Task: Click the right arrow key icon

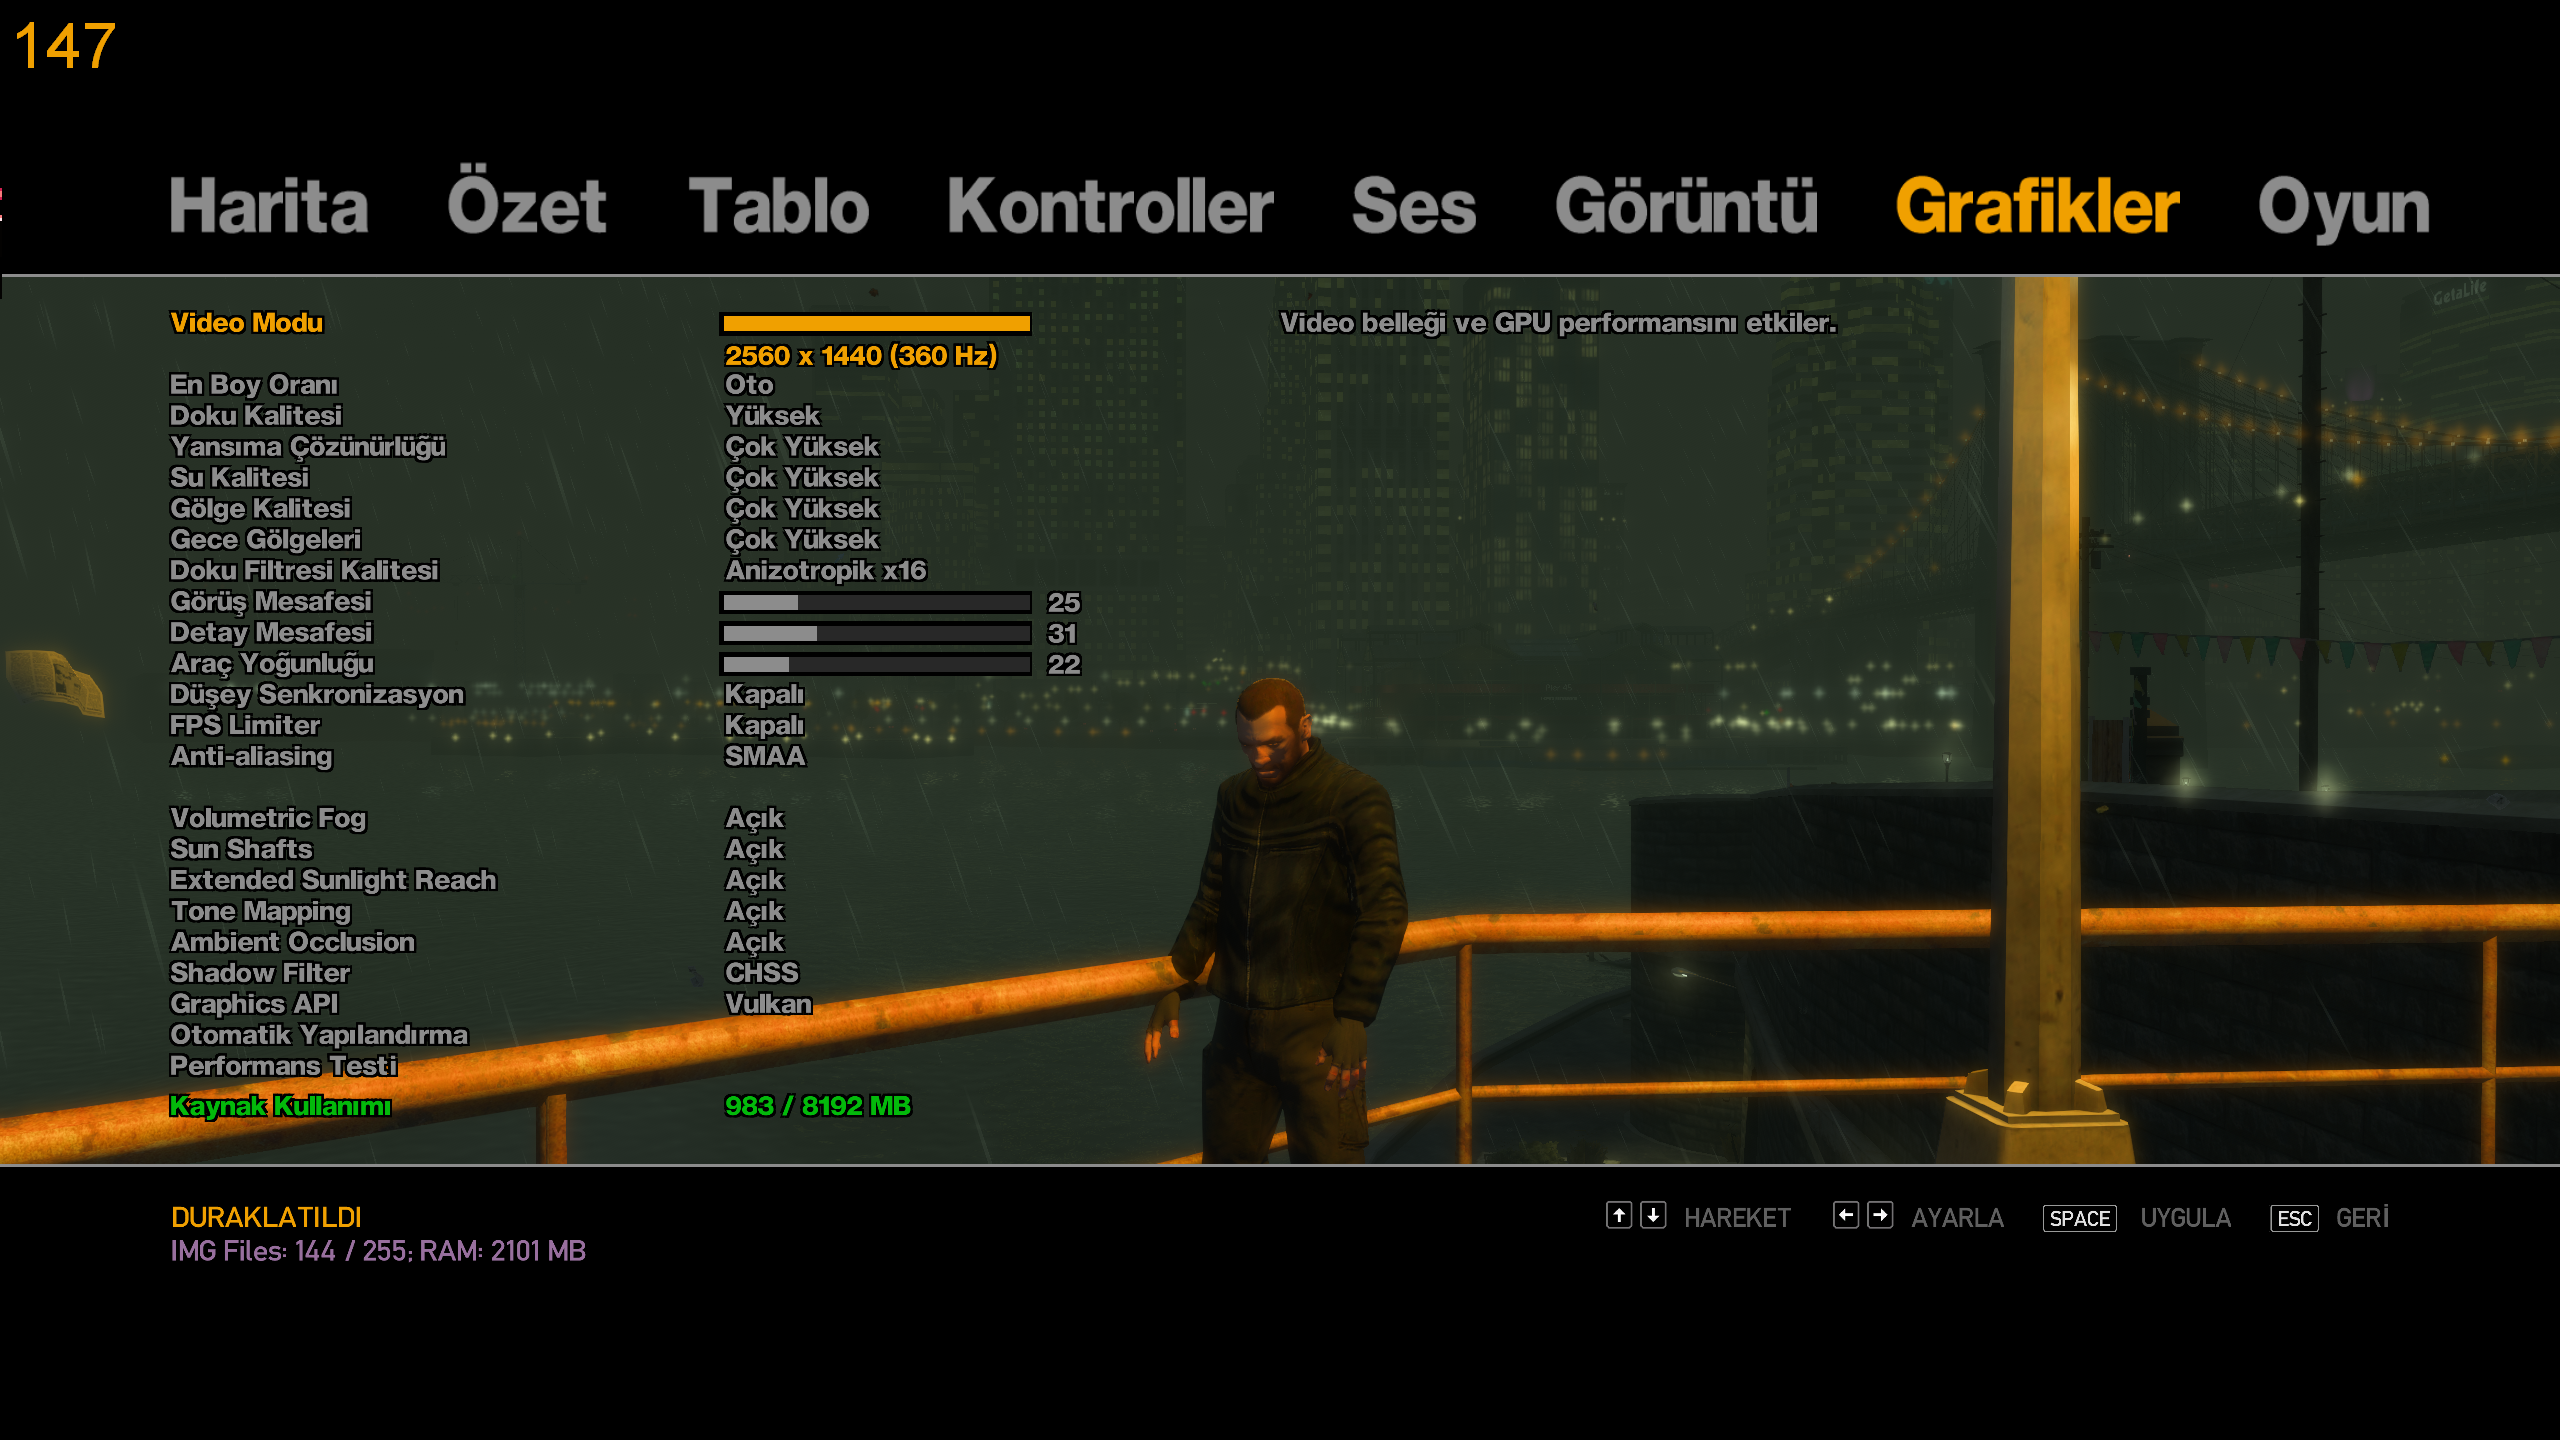Action: click(x=1880, y=1215)
